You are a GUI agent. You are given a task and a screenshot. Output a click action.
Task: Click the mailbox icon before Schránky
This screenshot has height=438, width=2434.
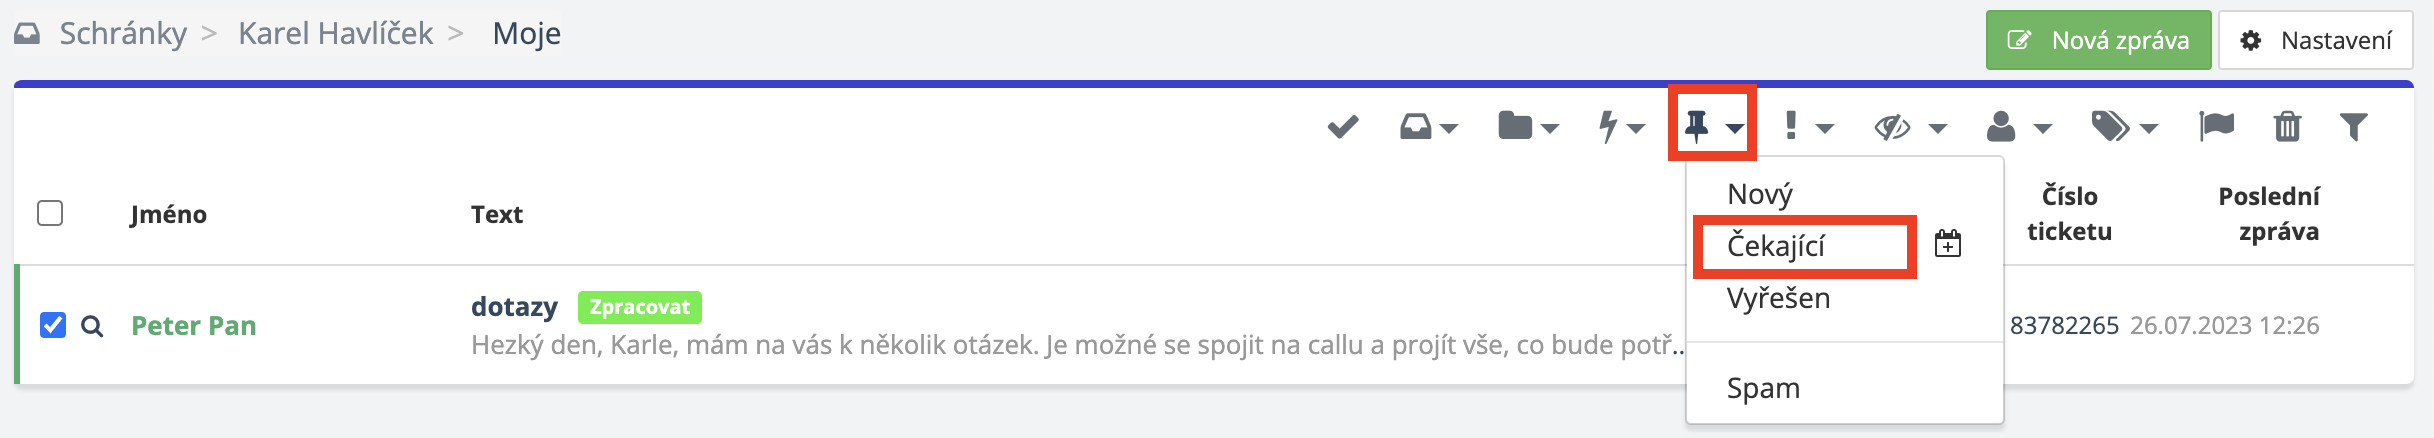click(27, 34)
